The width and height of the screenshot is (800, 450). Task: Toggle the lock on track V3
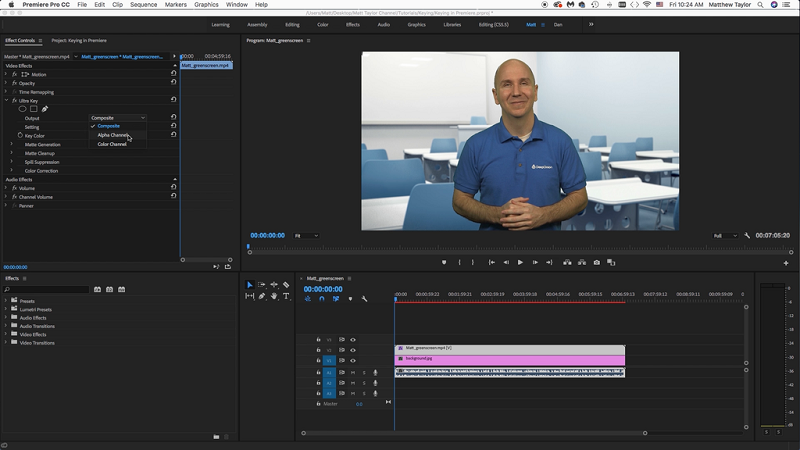(x=319, y=339)
